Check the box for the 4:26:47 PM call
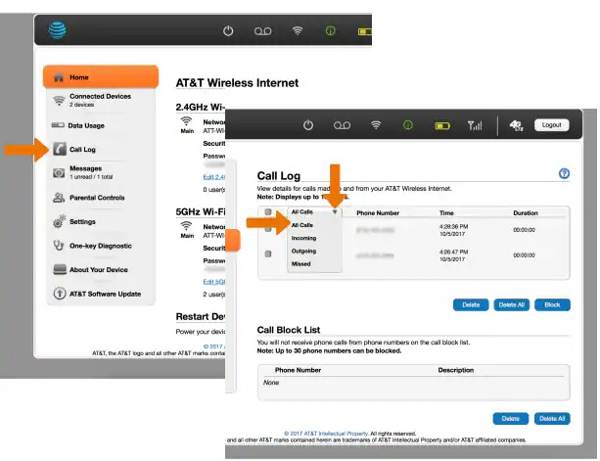Screen dimensions: 600x461 pos(268,254)
